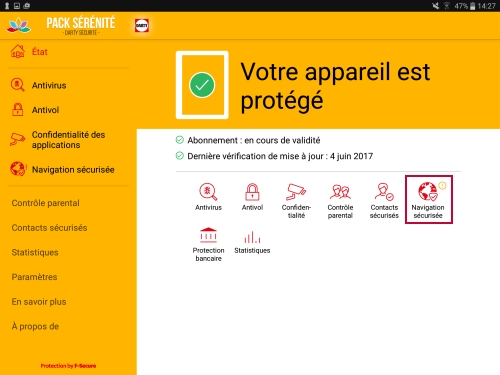Screen dimensions: 500x375
Task: Open the Protection bancaire tile
Action: pyautogui.click(x=208, y=244)
